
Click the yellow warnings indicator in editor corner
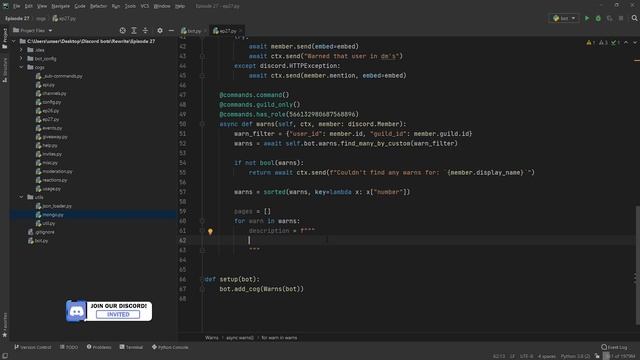[x=590, y=42]
